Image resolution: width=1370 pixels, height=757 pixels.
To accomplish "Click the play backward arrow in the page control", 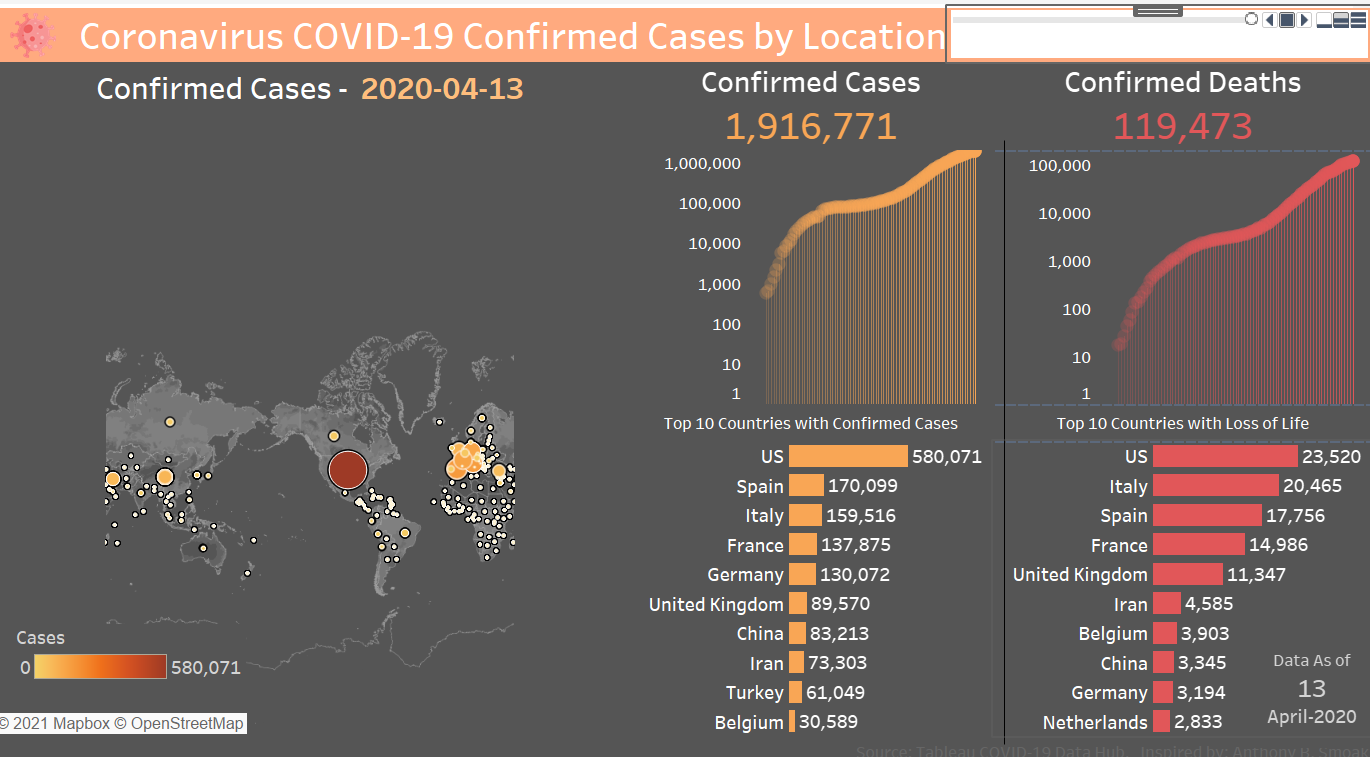I will click(x=1269, y=19).
